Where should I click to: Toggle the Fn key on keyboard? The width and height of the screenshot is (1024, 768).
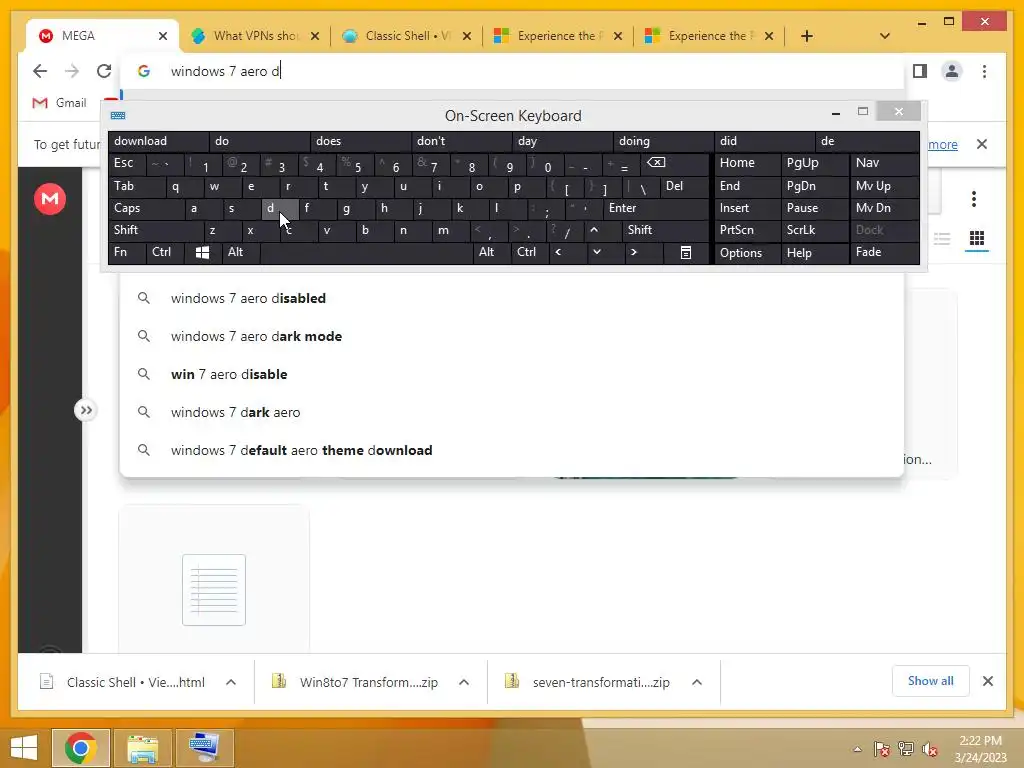pos(127,253)
